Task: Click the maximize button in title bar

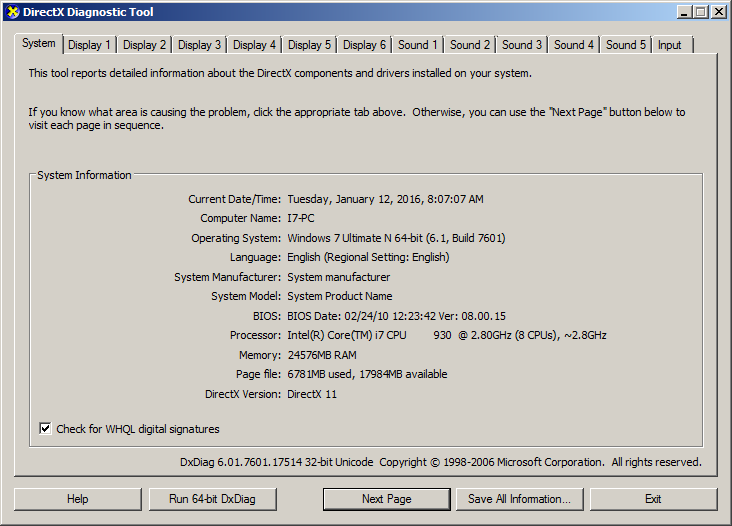Action: point(701,12)
